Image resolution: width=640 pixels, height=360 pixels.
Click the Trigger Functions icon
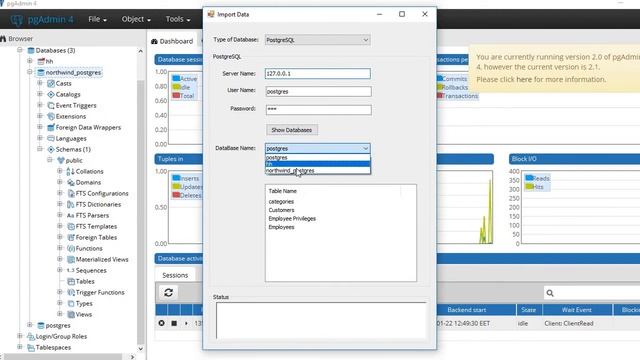click(71, 293)
